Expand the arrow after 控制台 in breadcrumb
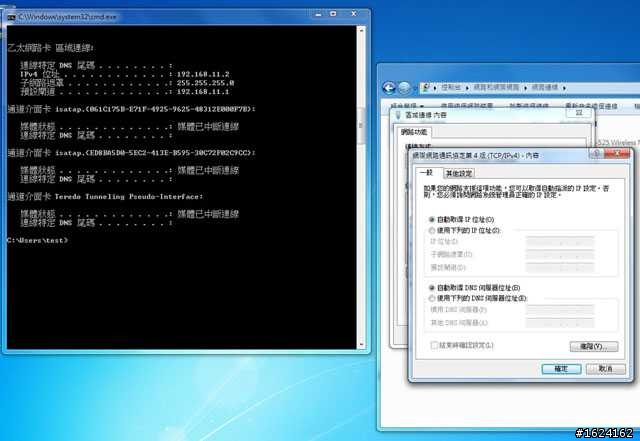Viewport: 640px width, 441px height. pyautogui.click(x=467, y=88)
